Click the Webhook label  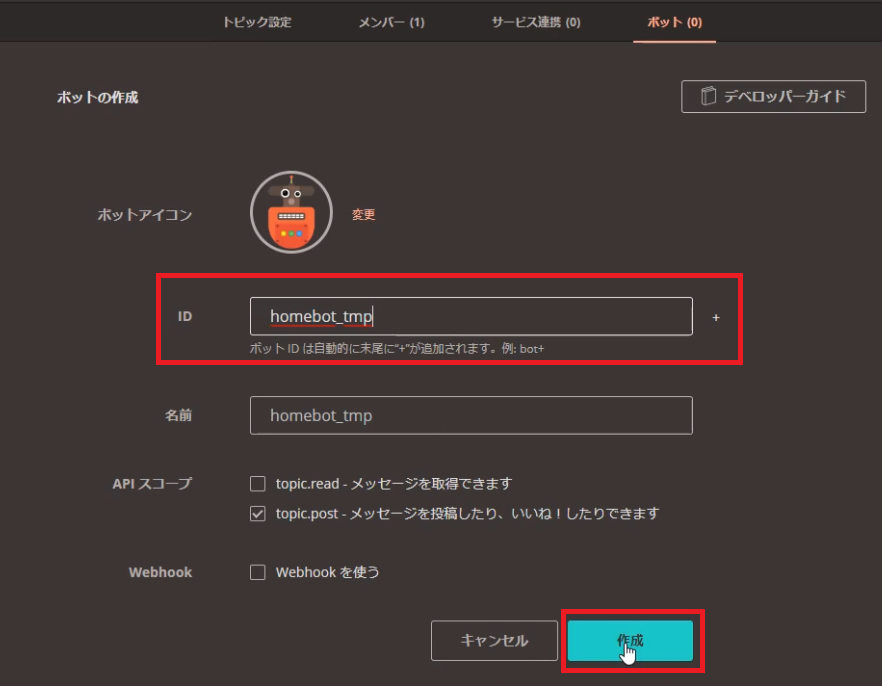click(160, 572)
